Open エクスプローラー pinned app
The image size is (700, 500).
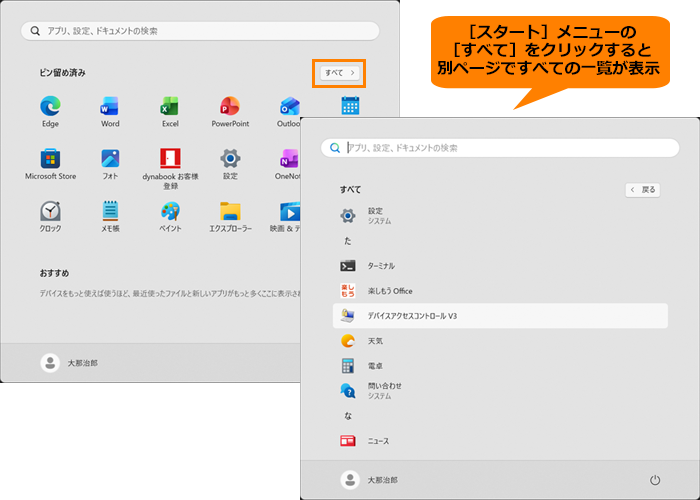coord(230,217)
